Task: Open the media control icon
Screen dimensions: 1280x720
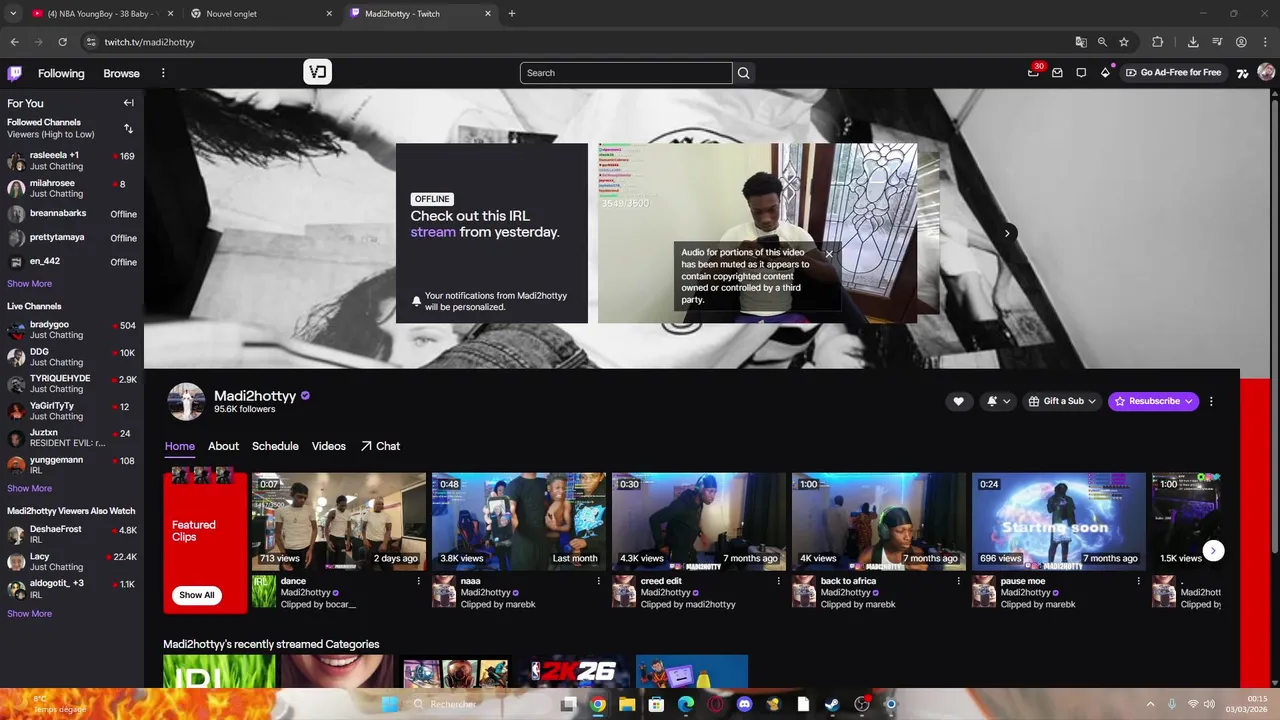Action: point(1217,42)
